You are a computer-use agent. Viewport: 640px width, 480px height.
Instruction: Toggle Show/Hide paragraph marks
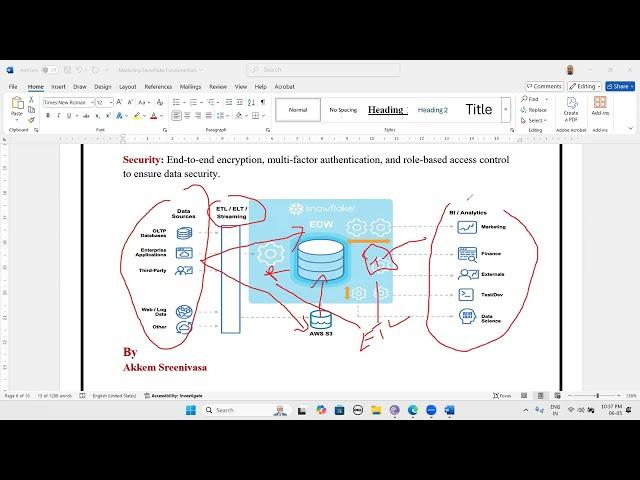point(263,102)
